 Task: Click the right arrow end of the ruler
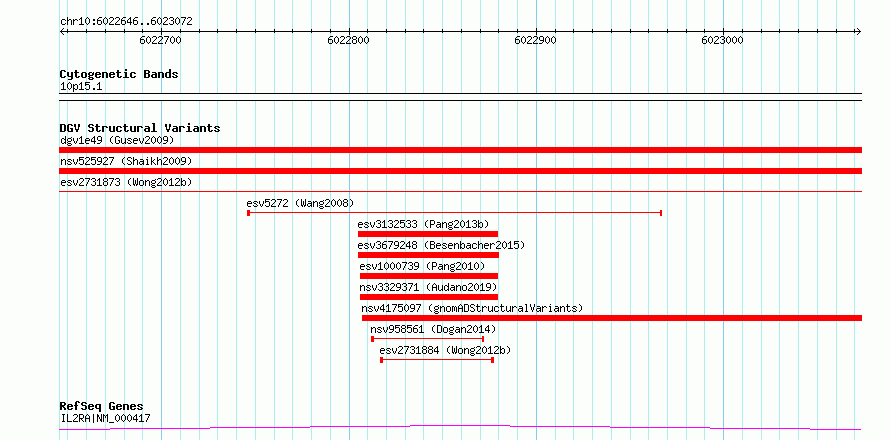(x=859, y=31)
